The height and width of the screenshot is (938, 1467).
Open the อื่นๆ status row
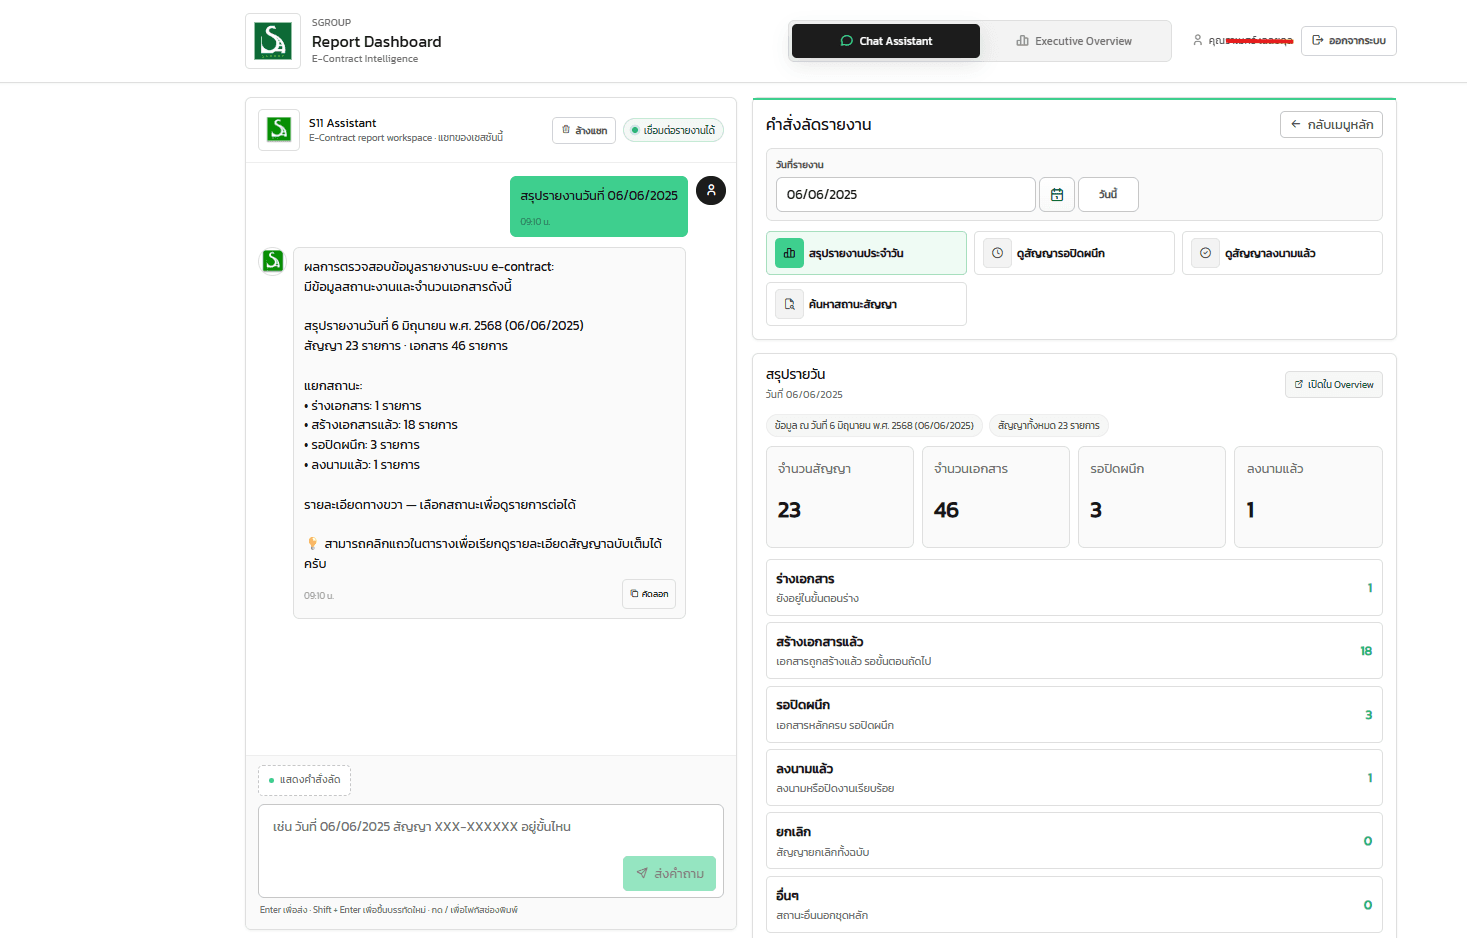click(x=1074, y=904)
